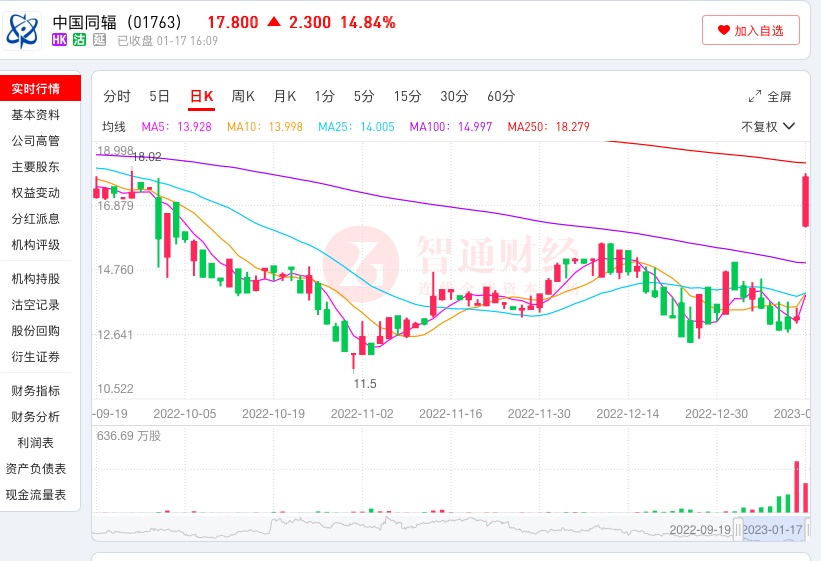Open 衍生证券 in the sidebar
The width and height of the screenshot is (821, 561).
pos(36,357)
